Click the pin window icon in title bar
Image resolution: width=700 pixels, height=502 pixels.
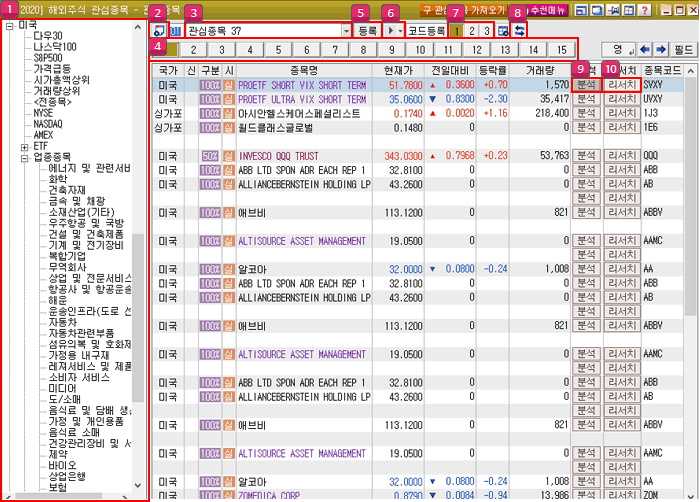[x=613, y=10]
